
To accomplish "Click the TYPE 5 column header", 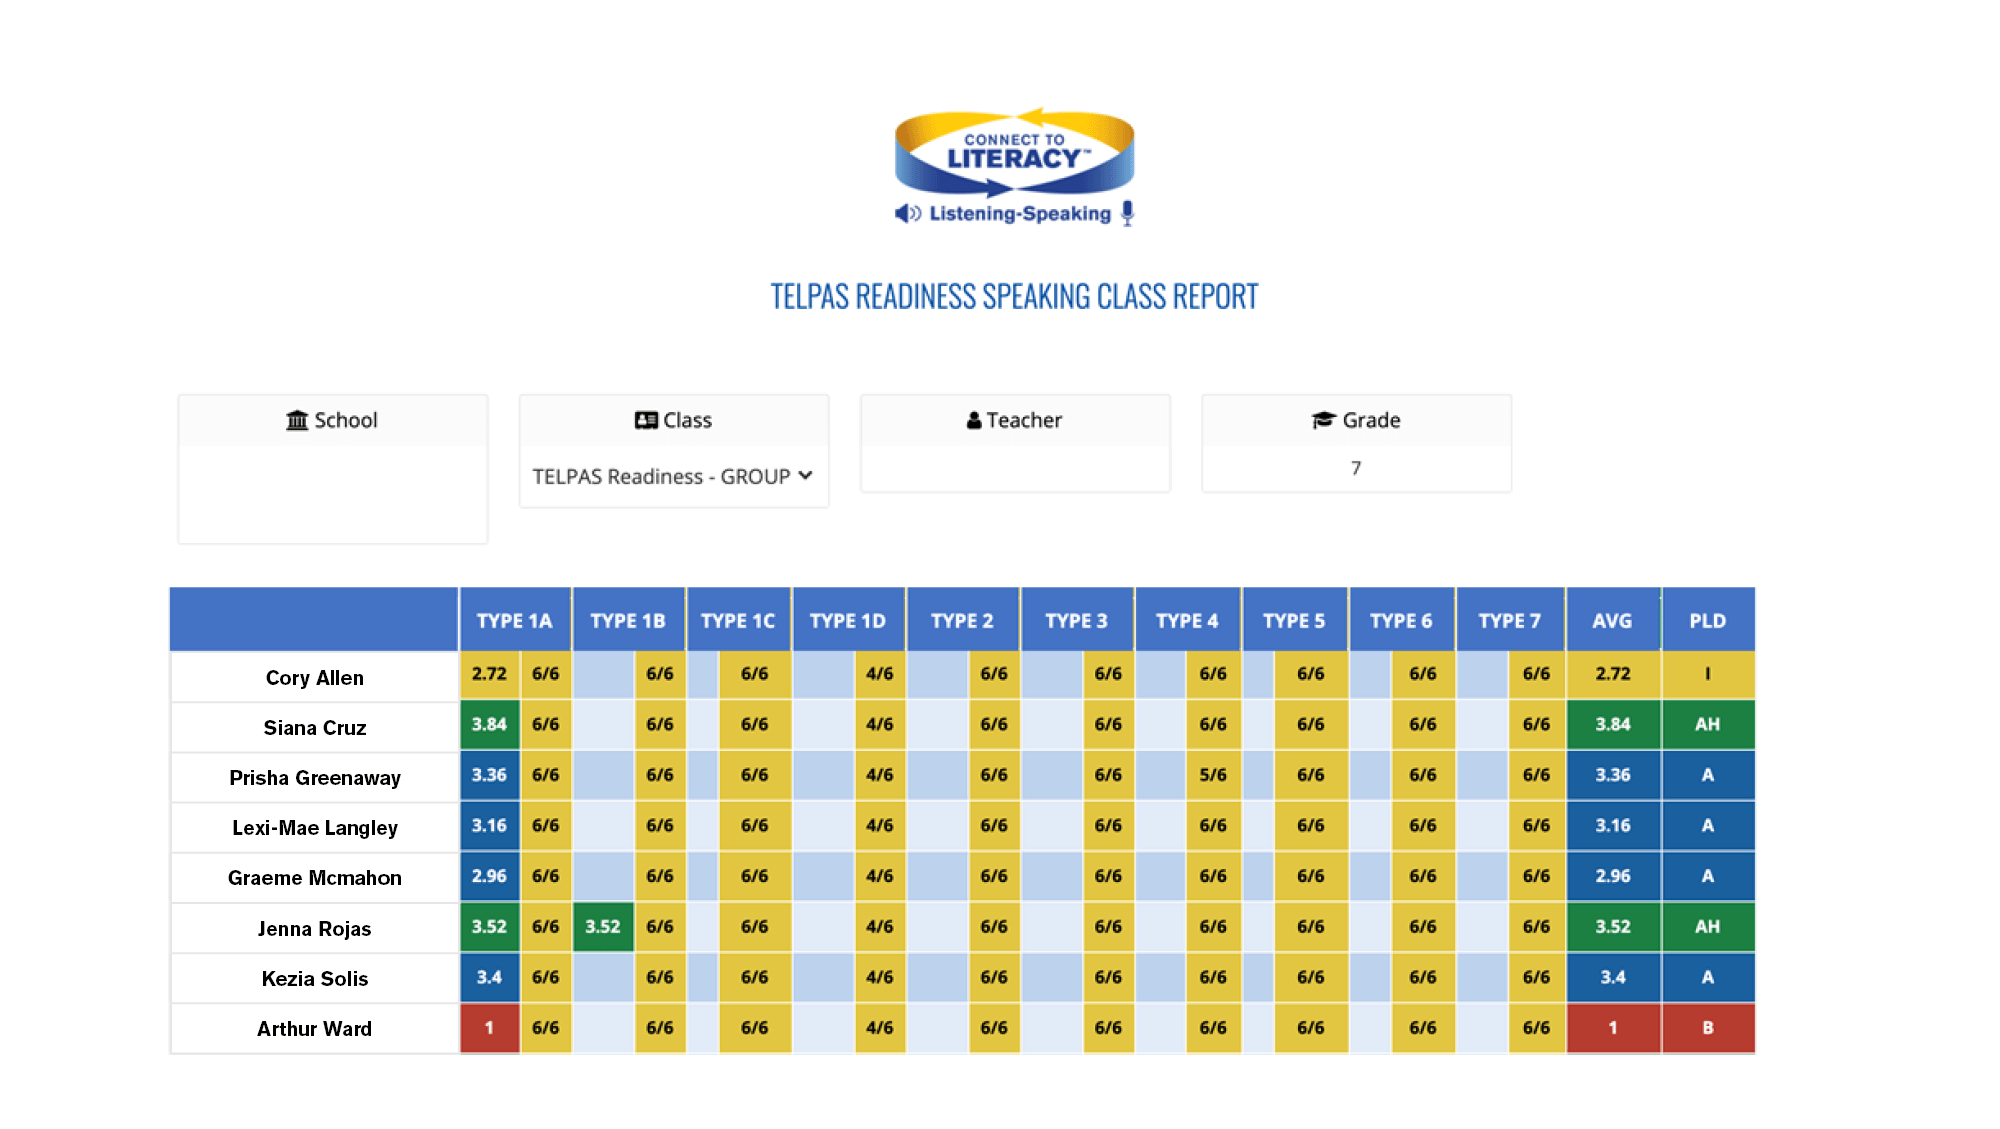I will point(1294,620).
